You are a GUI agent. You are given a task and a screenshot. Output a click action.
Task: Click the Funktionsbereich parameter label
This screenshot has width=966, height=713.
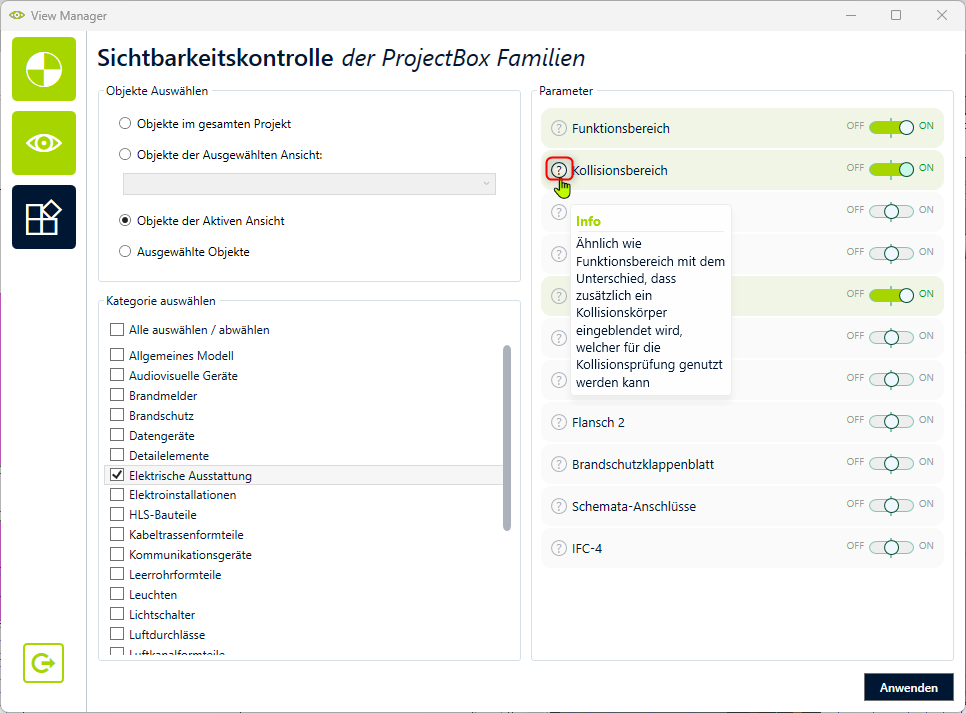click(620, 128)
